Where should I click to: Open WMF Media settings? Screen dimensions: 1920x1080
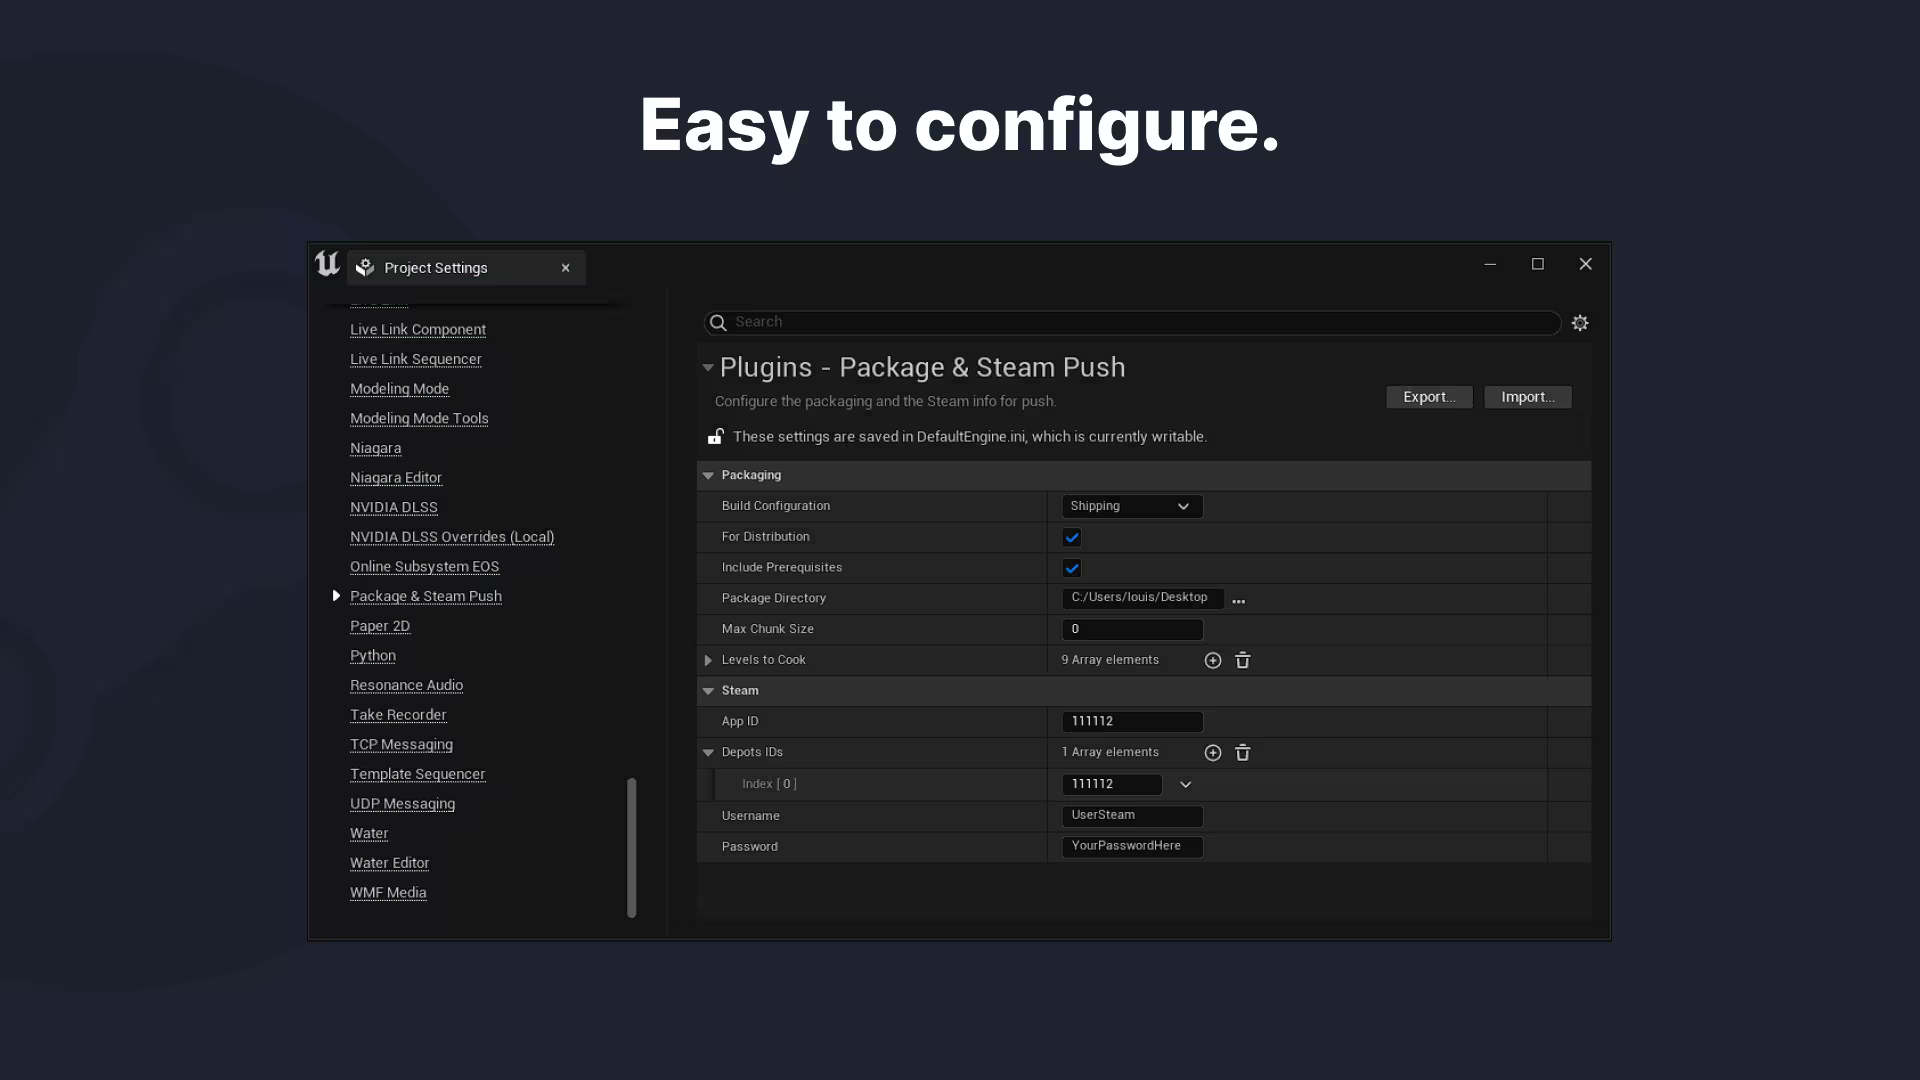coord(388,893)
